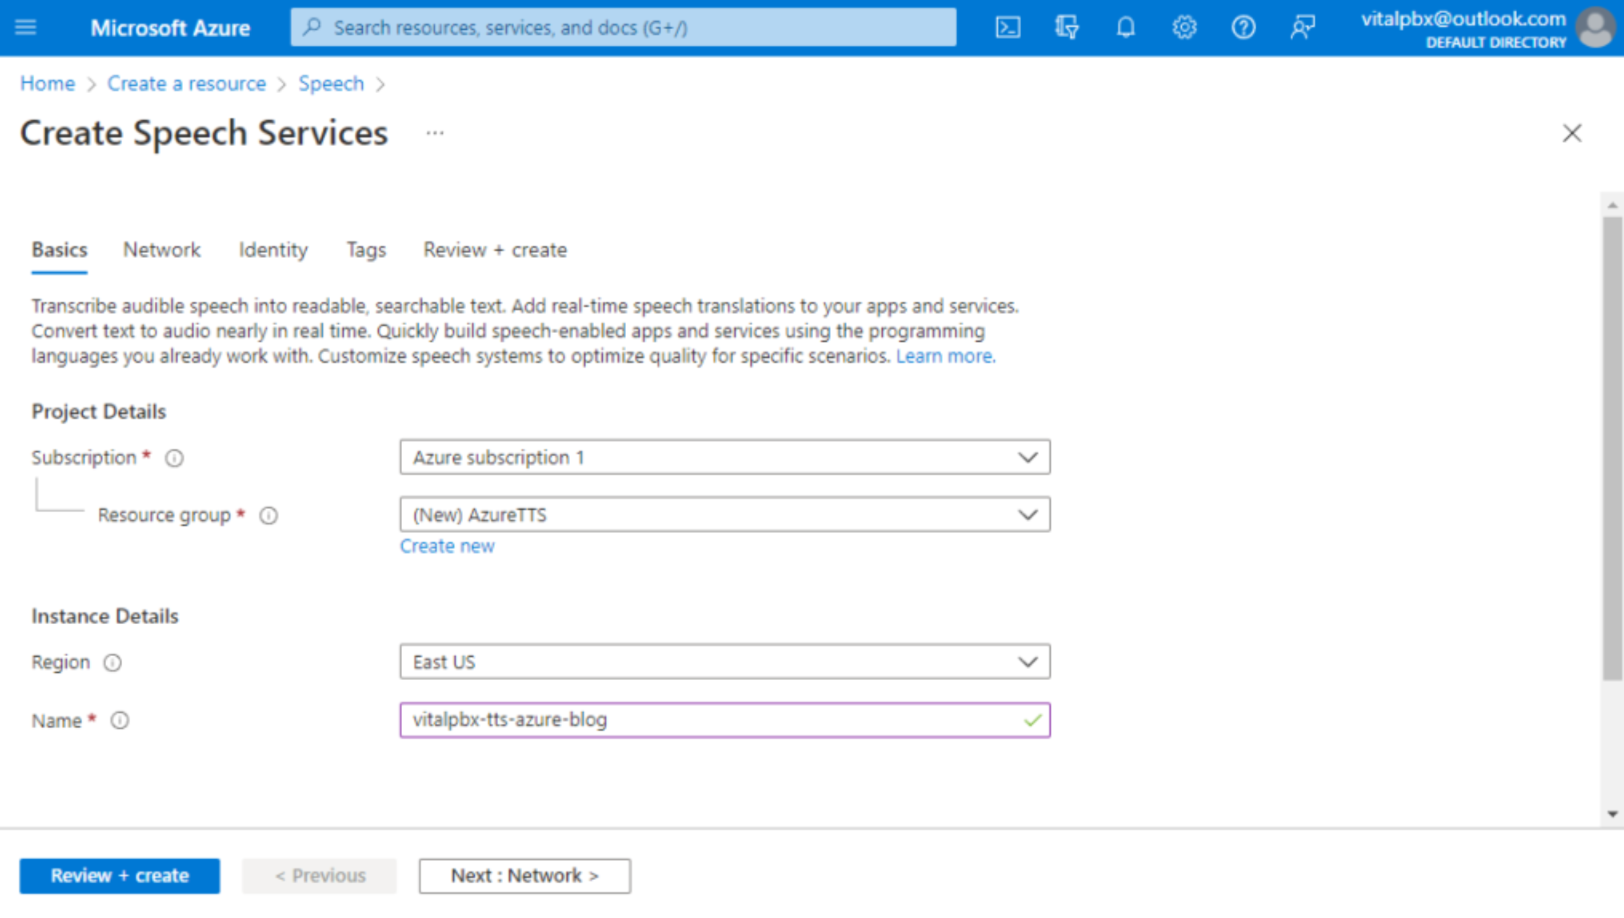Screen dimensions: 1624x918
Task: View Subscription info tooltip icon
Action: 173,458
